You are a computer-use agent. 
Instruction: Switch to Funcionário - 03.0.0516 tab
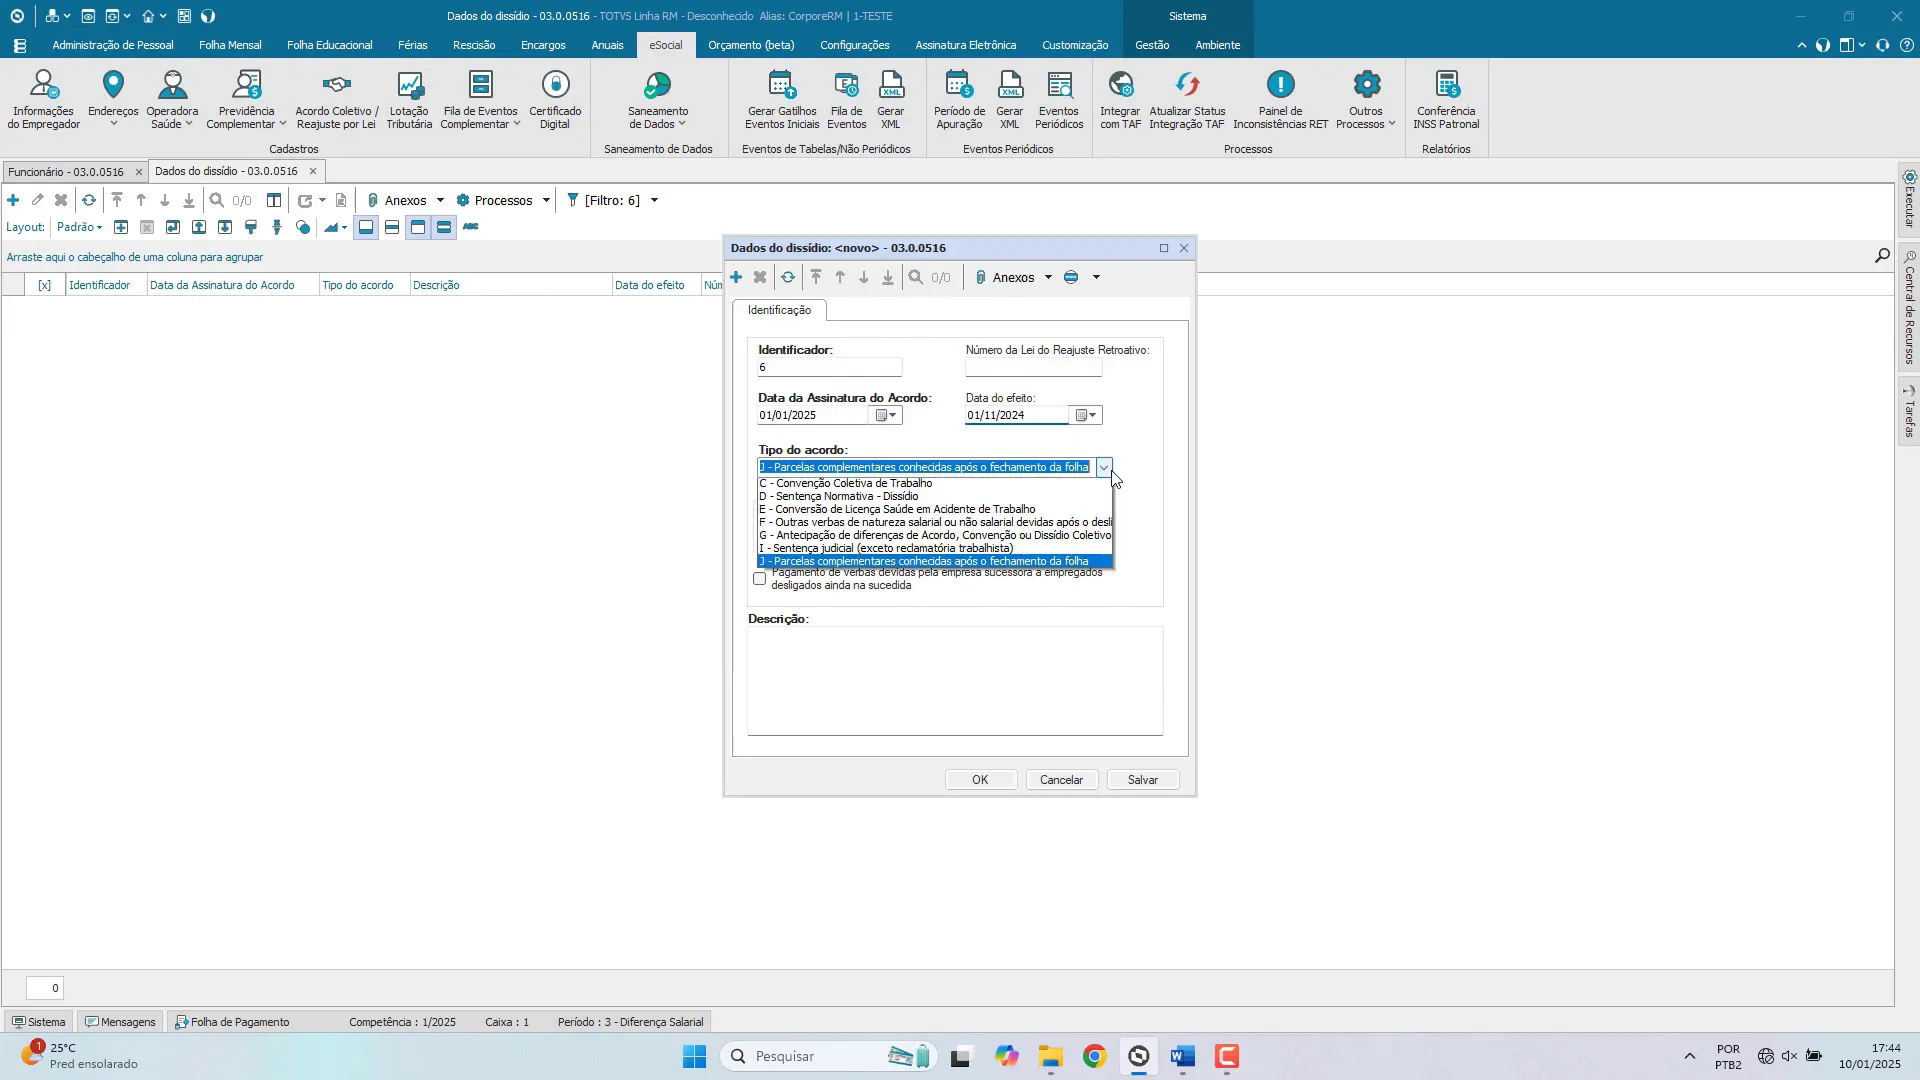[x=66, y=171]
